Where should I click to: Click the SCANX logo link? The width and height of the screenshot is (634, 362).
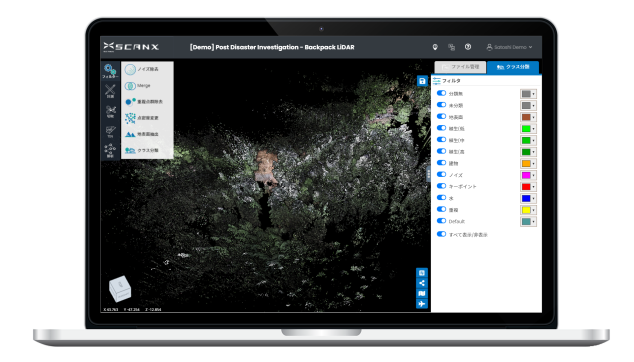(131, 47)
